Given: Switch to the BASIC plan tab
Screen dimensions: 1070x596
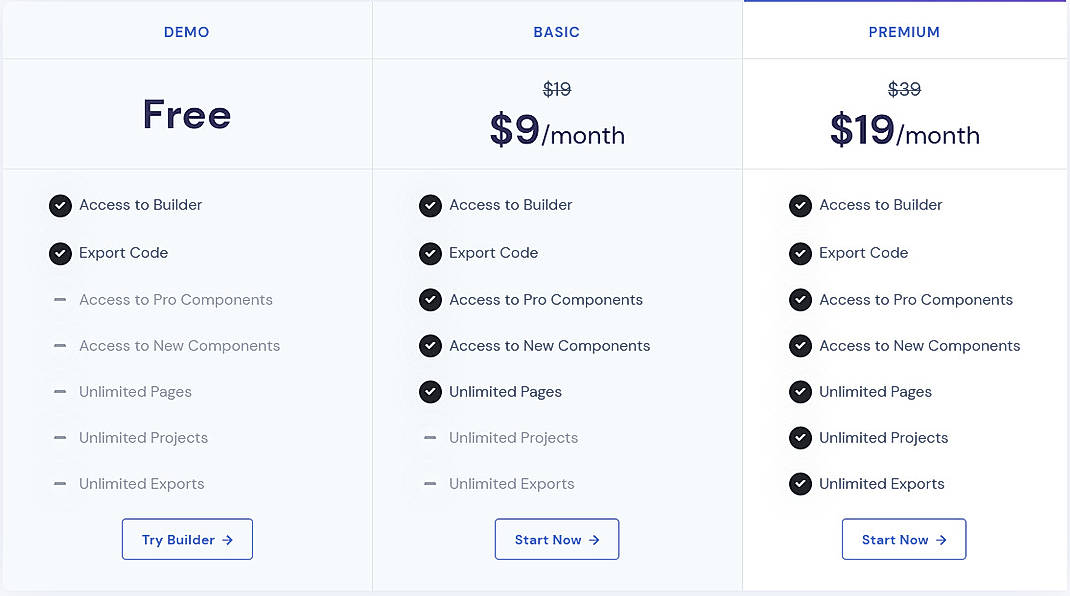Looking at the screenshot, I should tap(556, 31).
